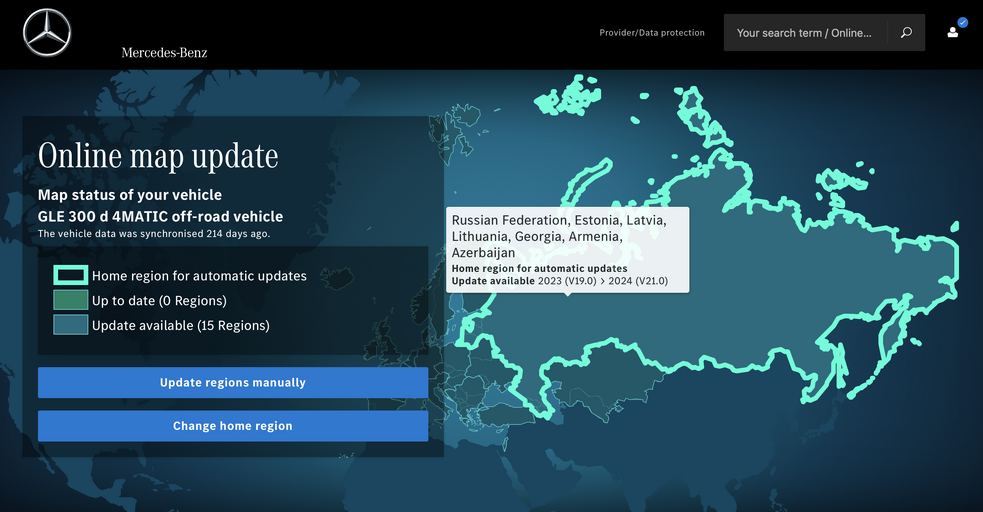Click the Update regions manually button
This screenshot has width=983, height=512.
233,382
